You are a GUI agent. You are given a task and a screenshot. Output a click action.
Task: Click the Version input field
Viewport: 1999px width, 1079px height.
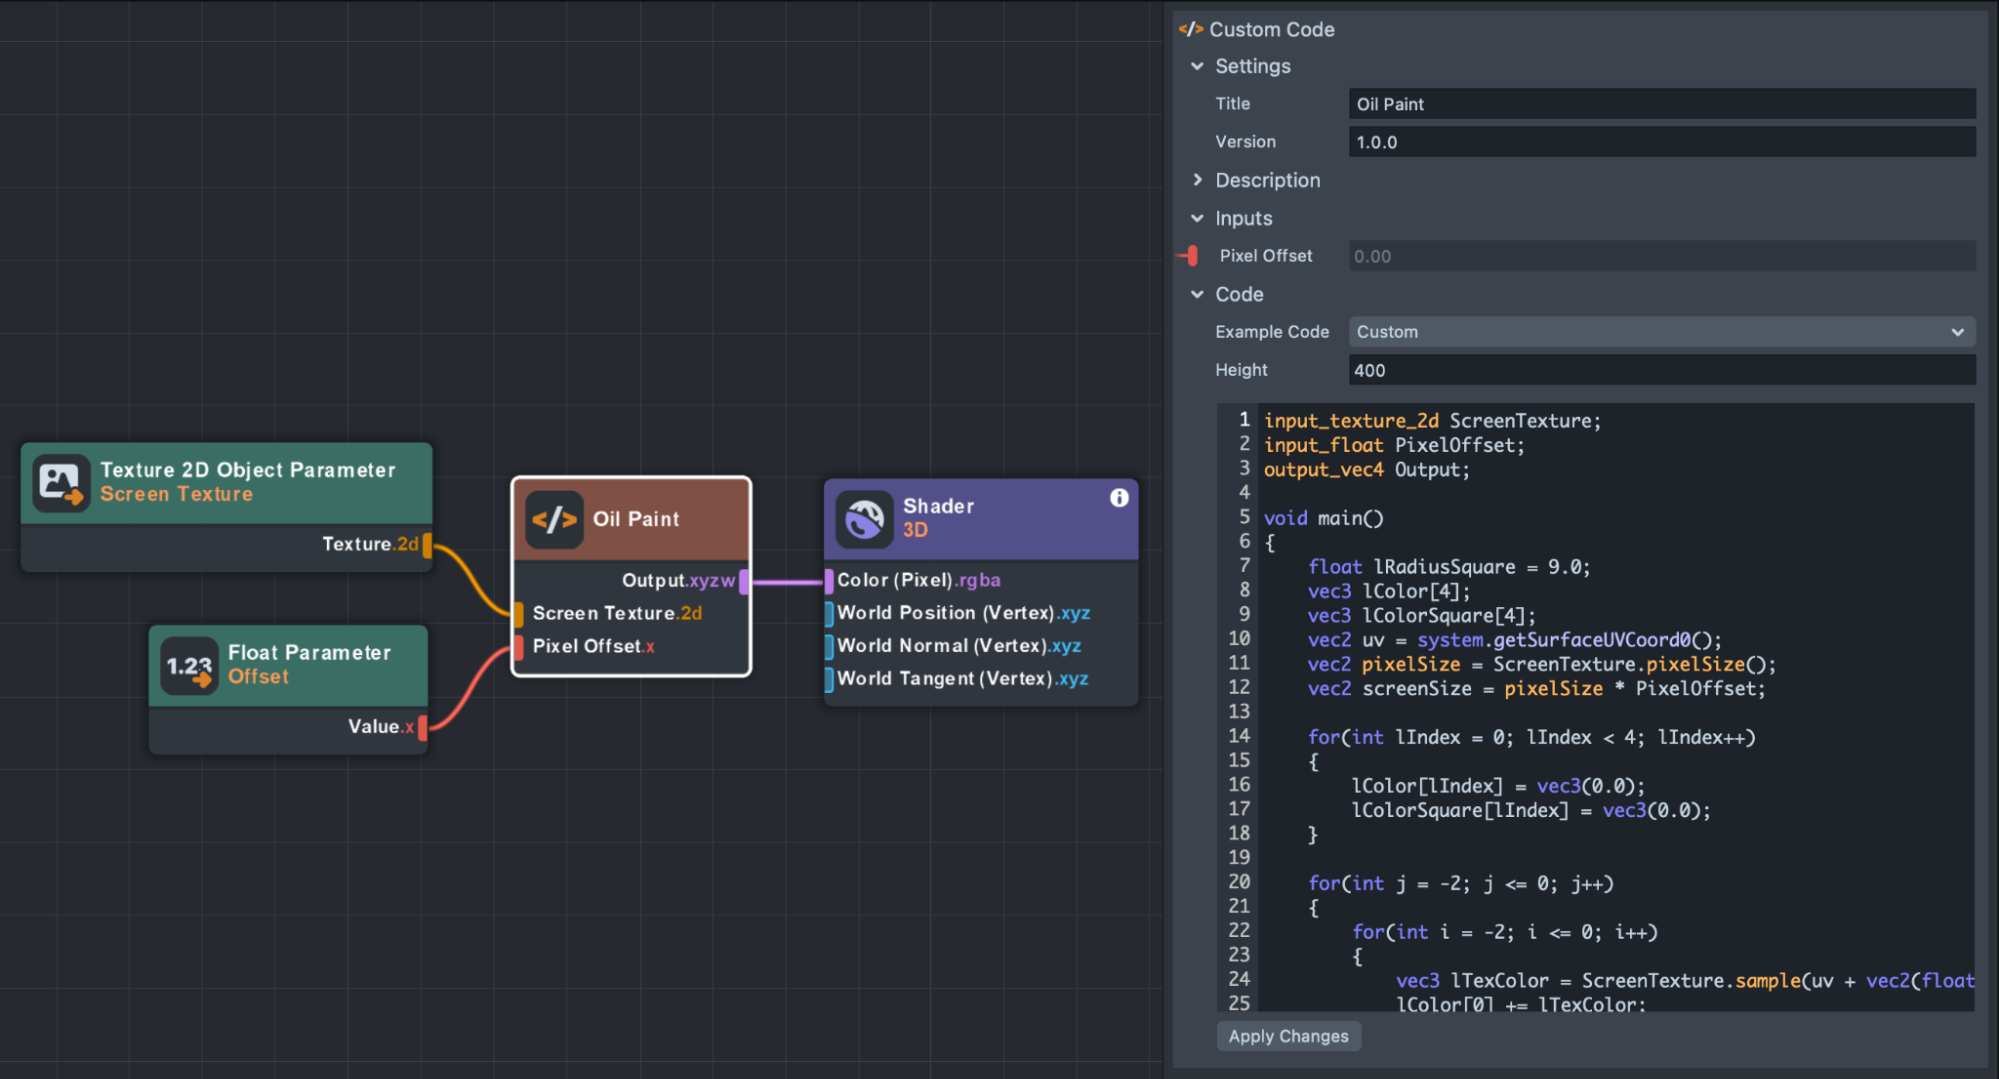pyautogui.click(x=1660, y=142)
